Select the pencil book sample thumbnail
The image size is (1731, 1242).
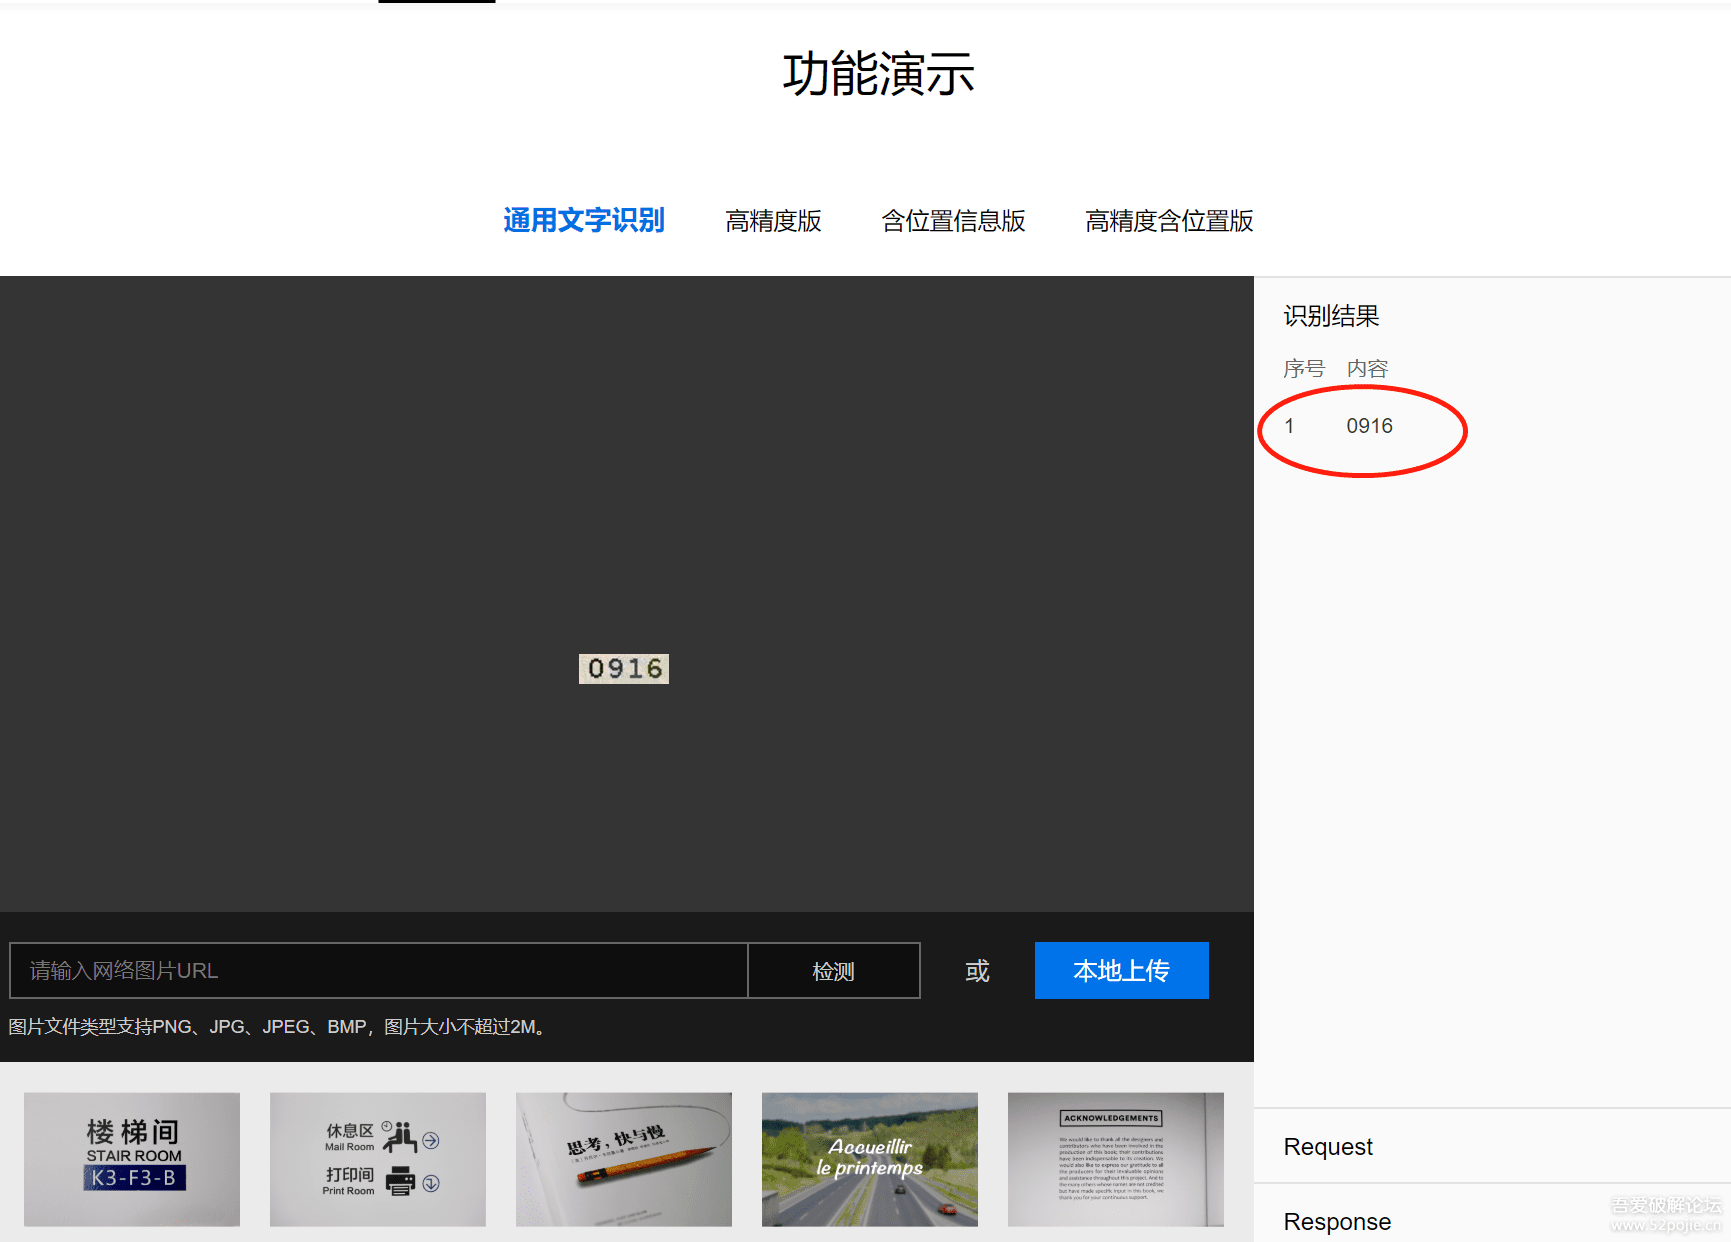[x=624, y=1159]
